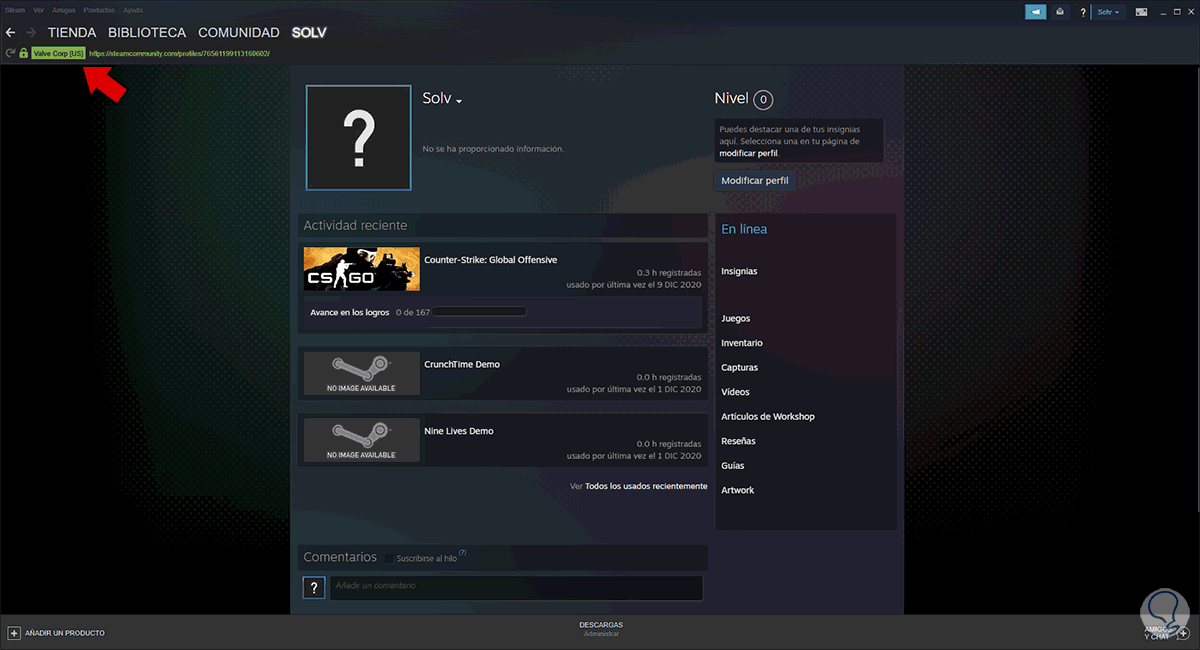Click the question mark avatar in header

click(1083, 12)
